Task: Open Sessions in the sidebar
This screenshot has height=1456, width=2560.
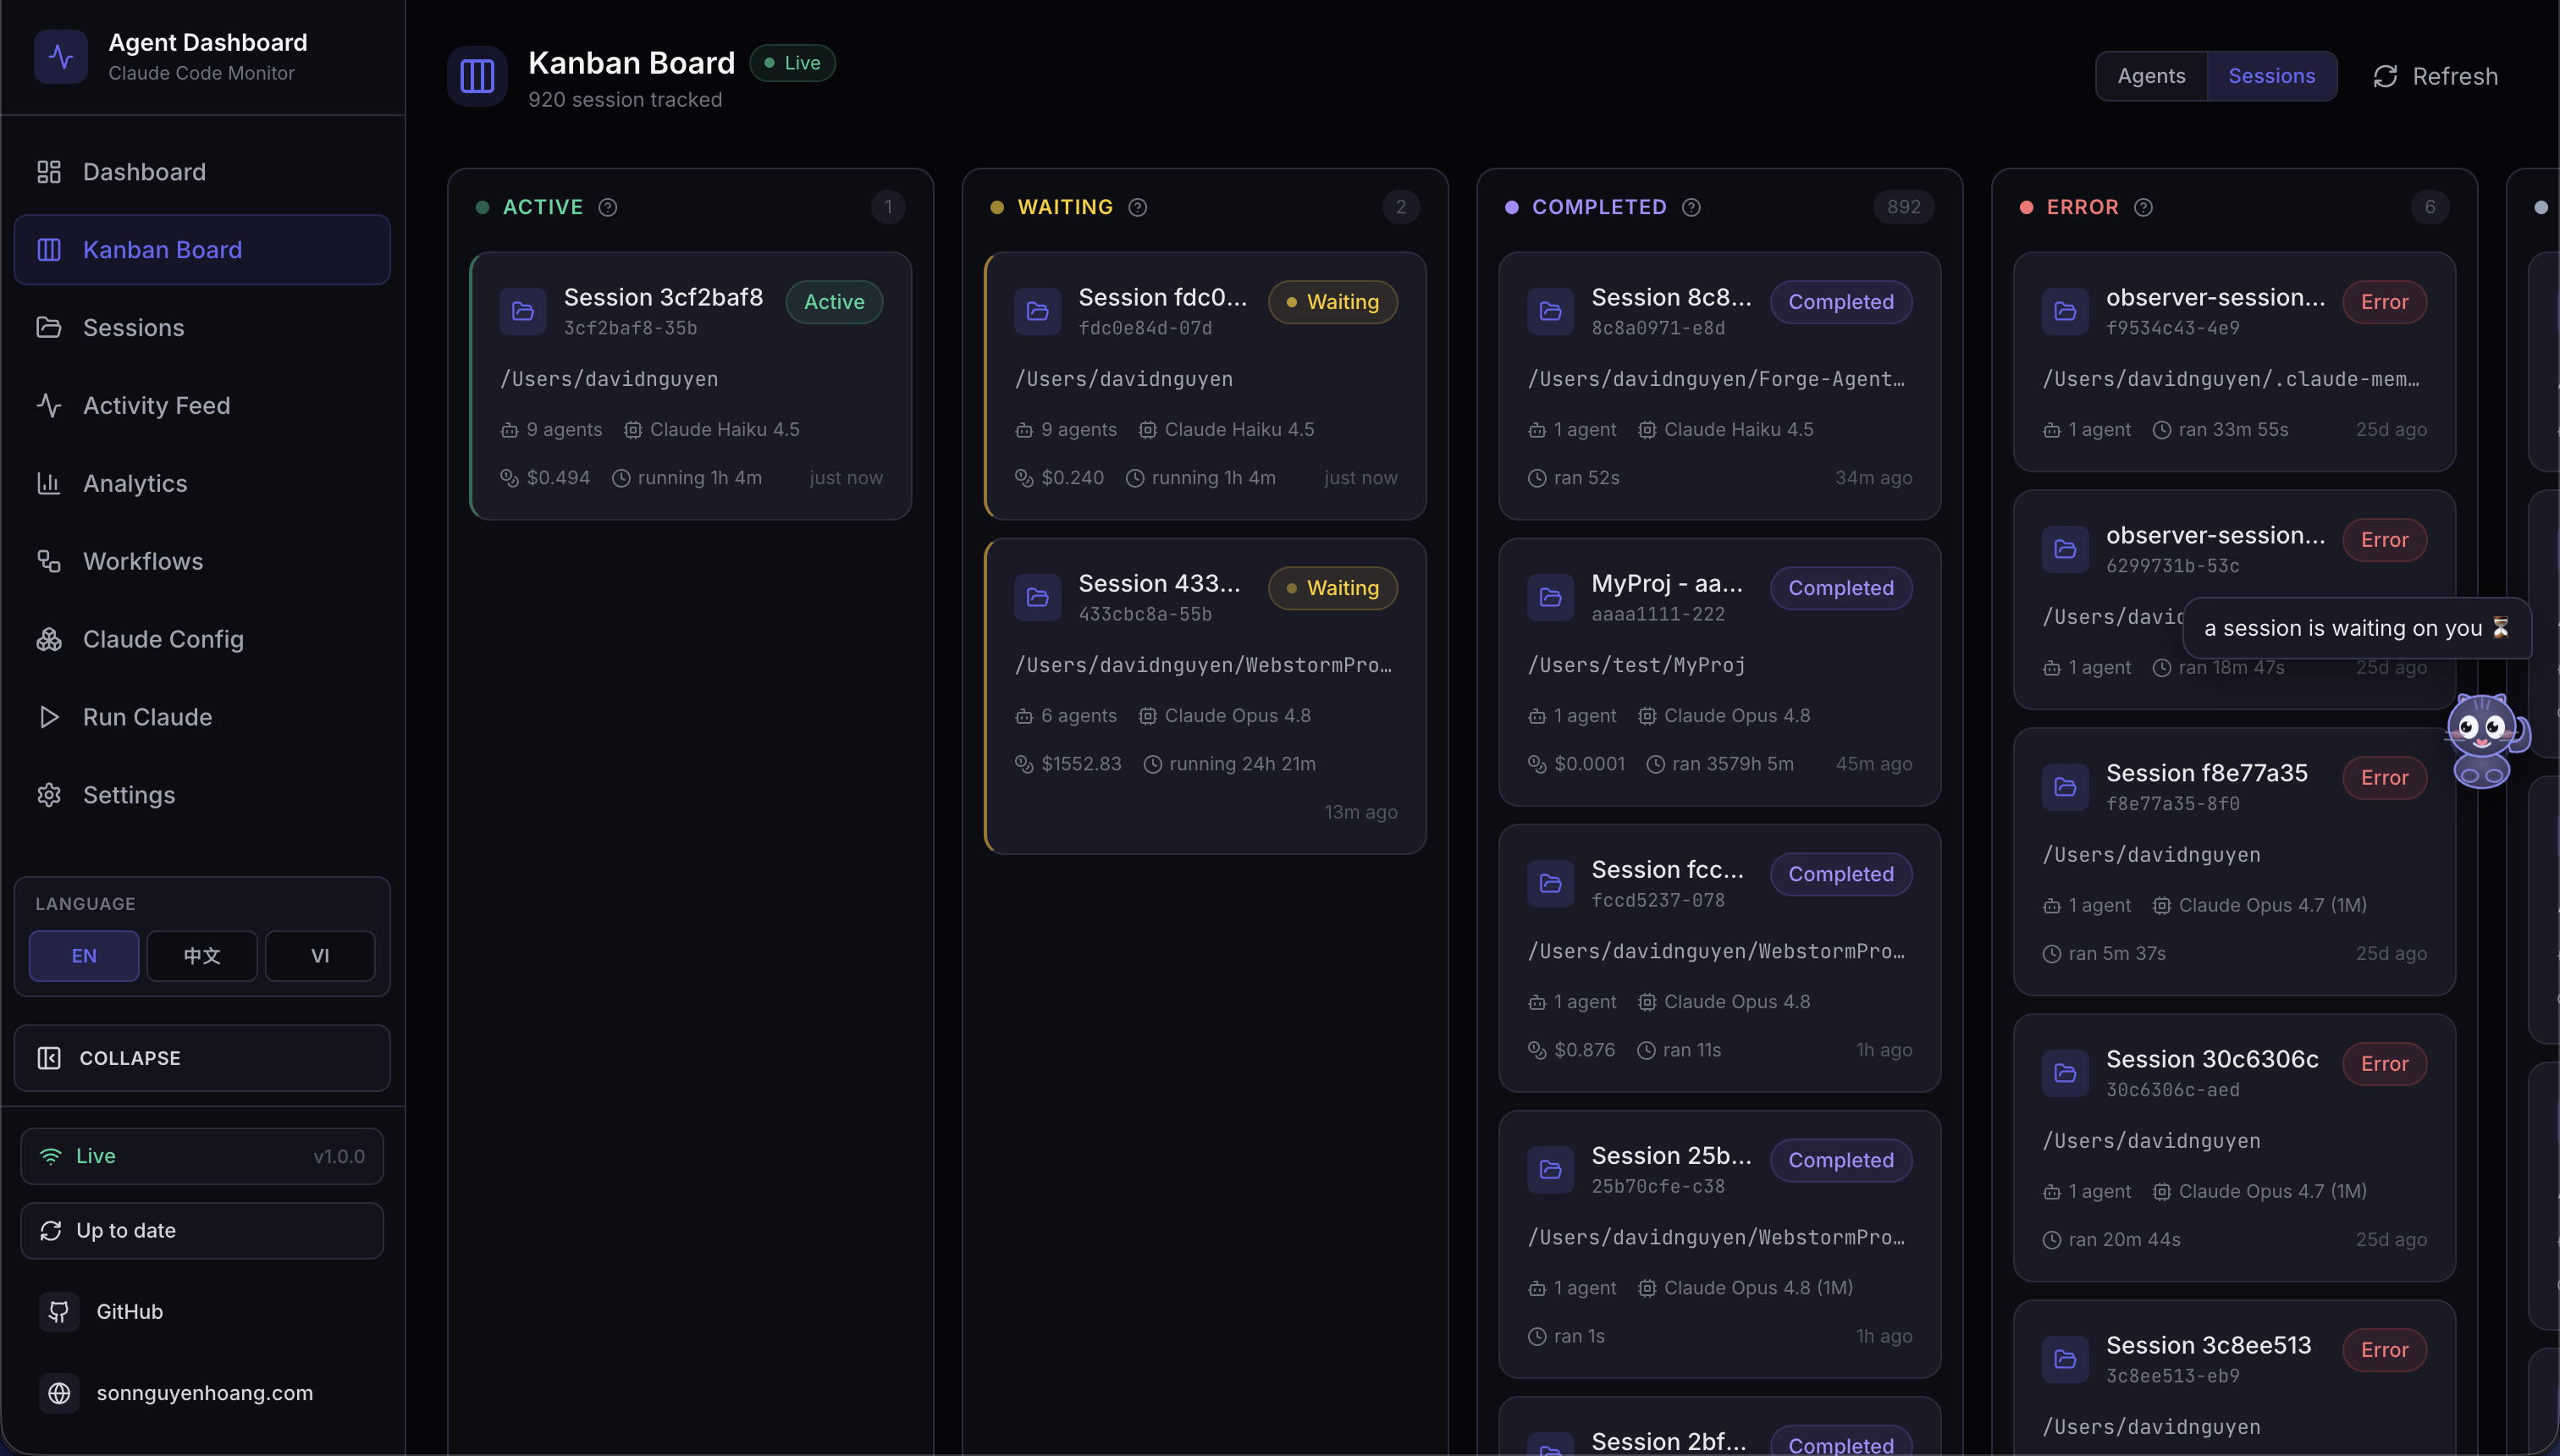Action: pyautogui.click(x=202, y=328)
